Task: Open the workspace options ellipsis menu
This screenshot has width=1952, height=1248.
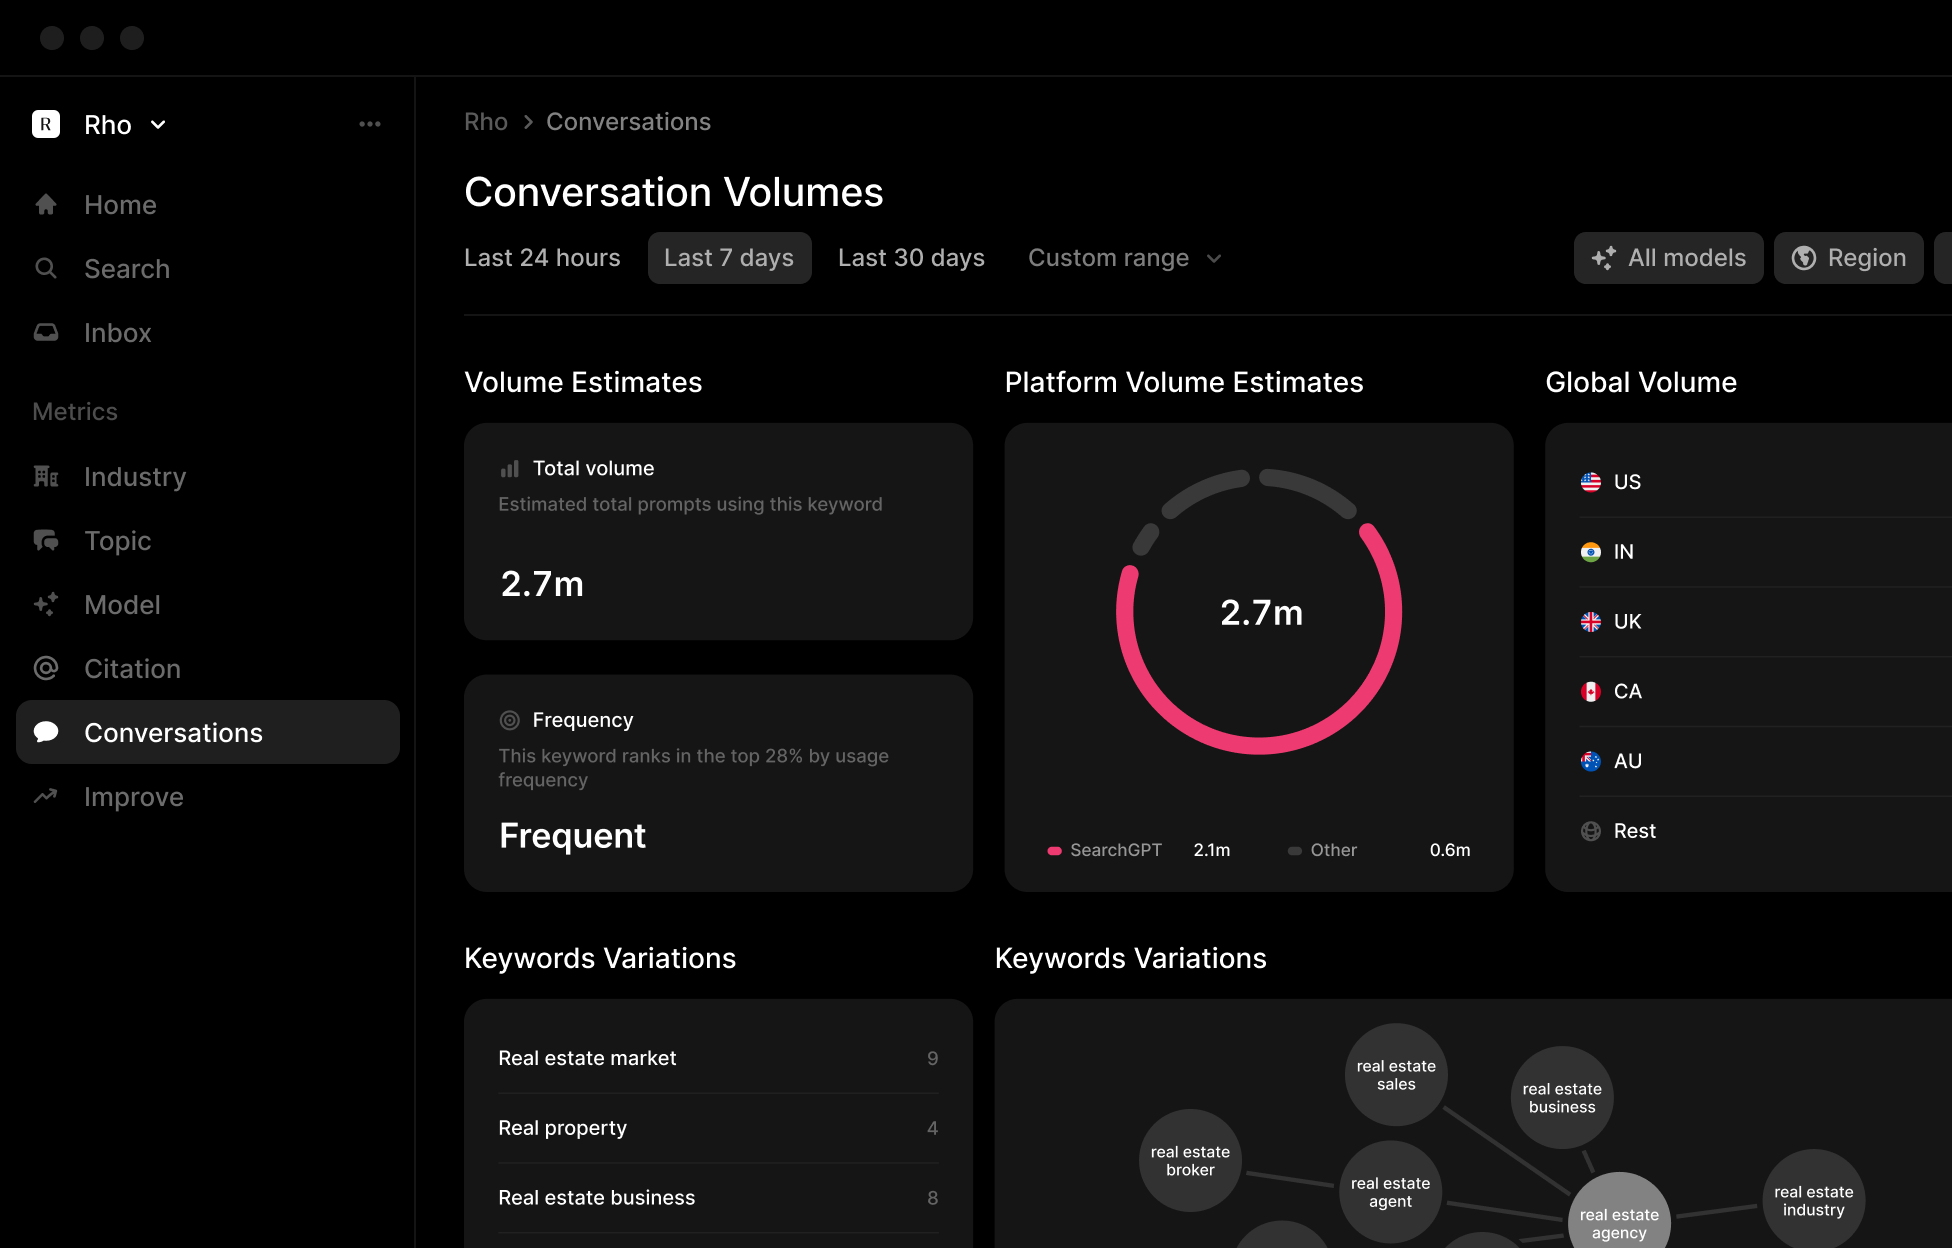Action: pos(370,123)
